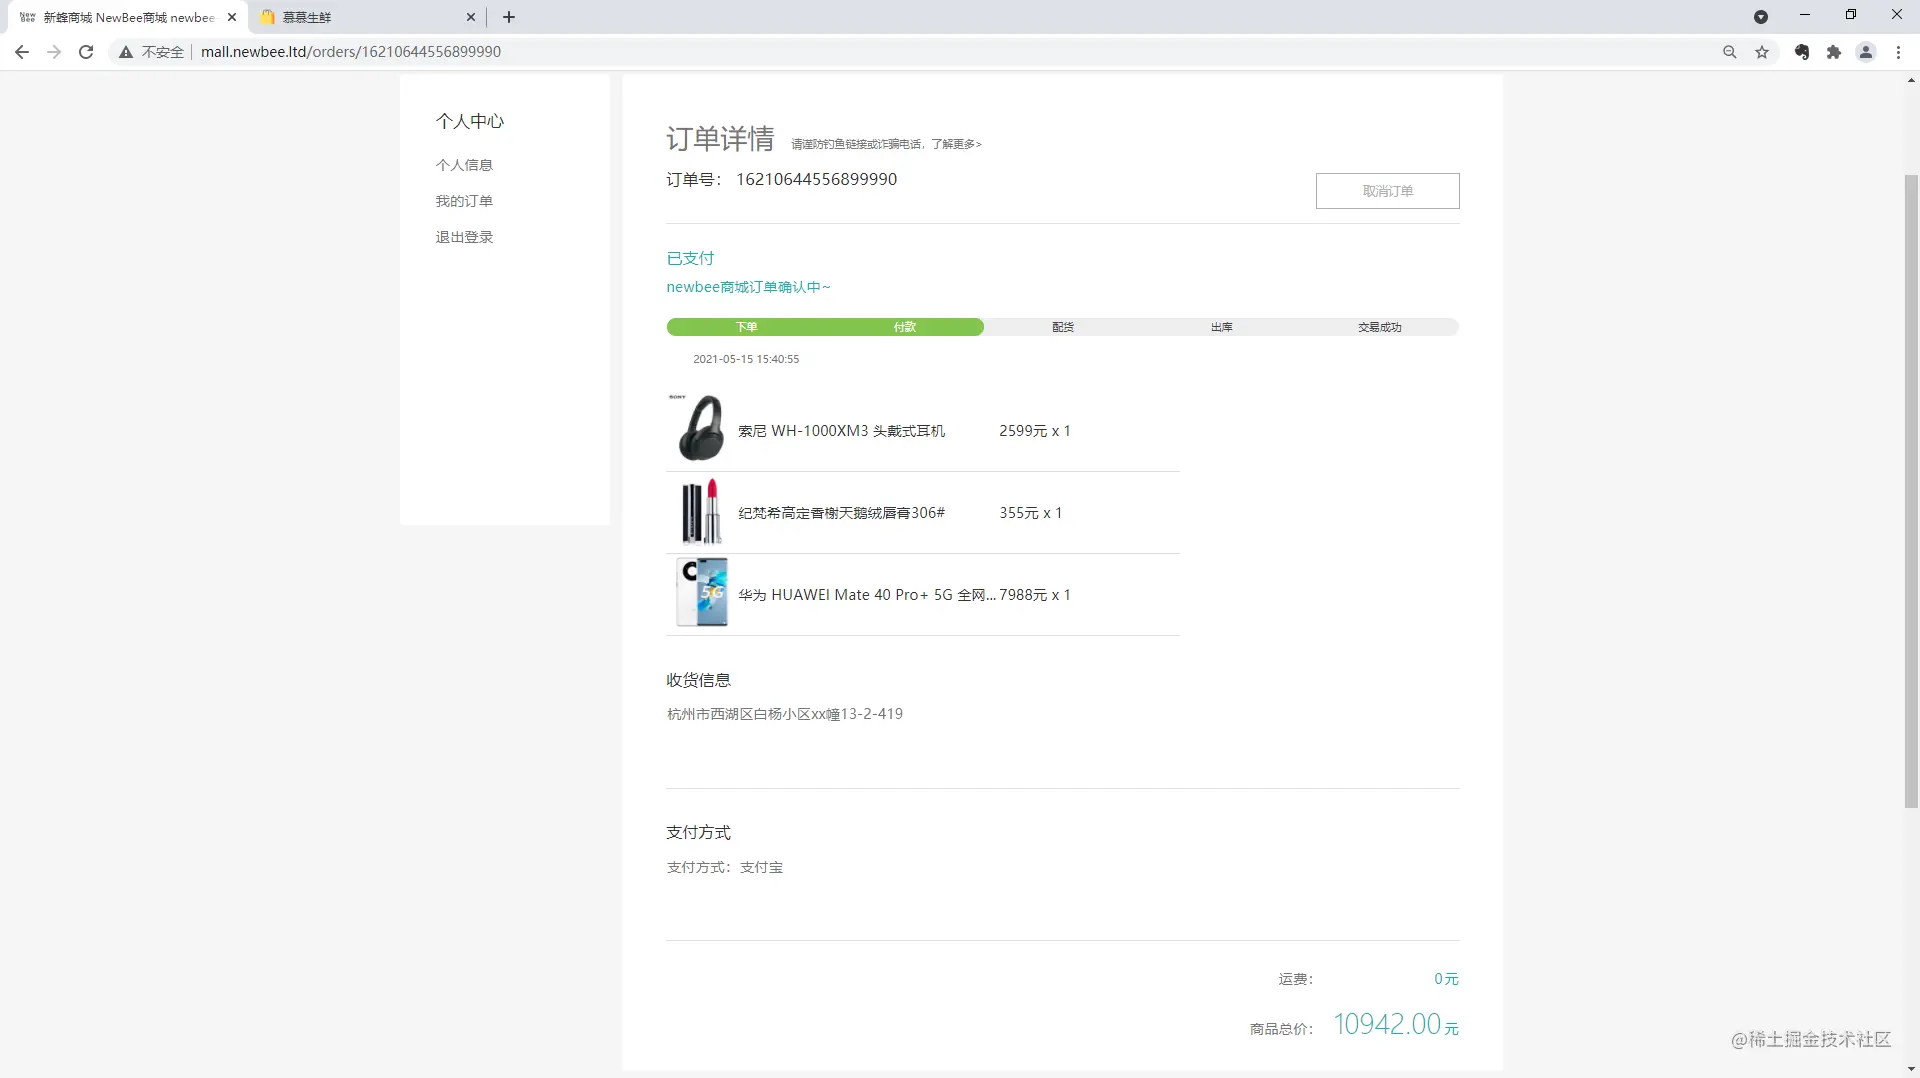Bookmark this page with the star icon
Viewport: 1920px width, 1078px height.
(1762, 52)
